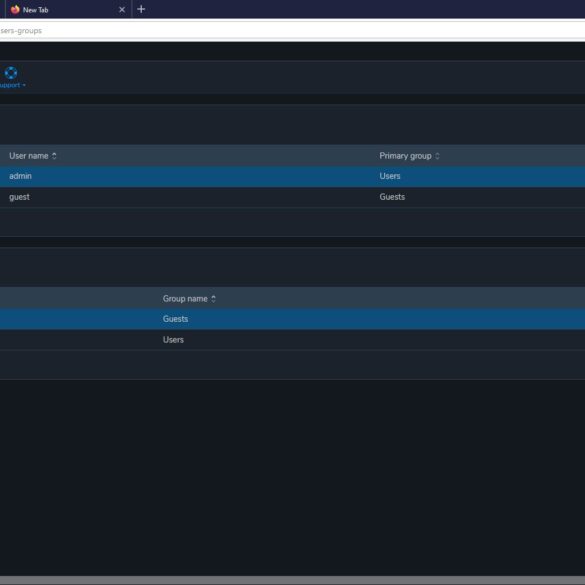Select the admin user row

click(x=292, y=176)
